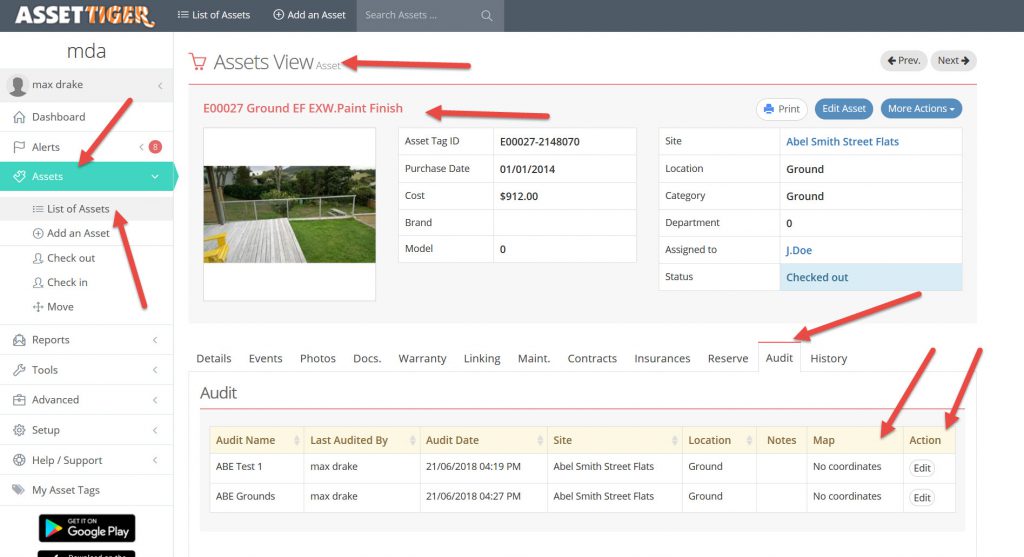Open the Google Play store badge
This screenshot has height=557, width=1024.
click(x=87, y=529)
